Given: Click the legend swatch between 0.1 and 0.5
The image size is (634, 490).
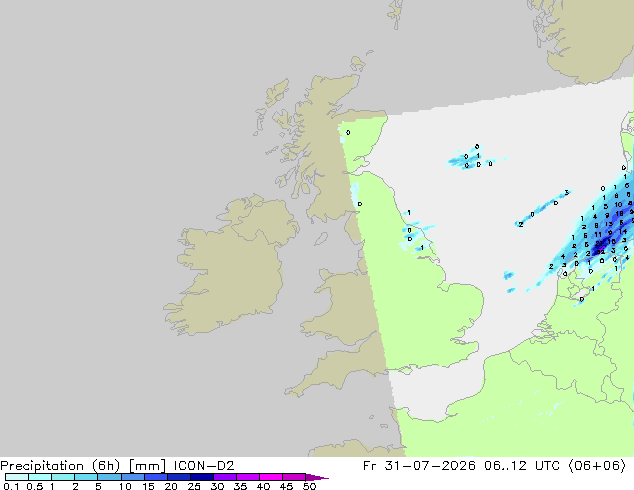Looking at the screenshot, I should pos(17,477).
